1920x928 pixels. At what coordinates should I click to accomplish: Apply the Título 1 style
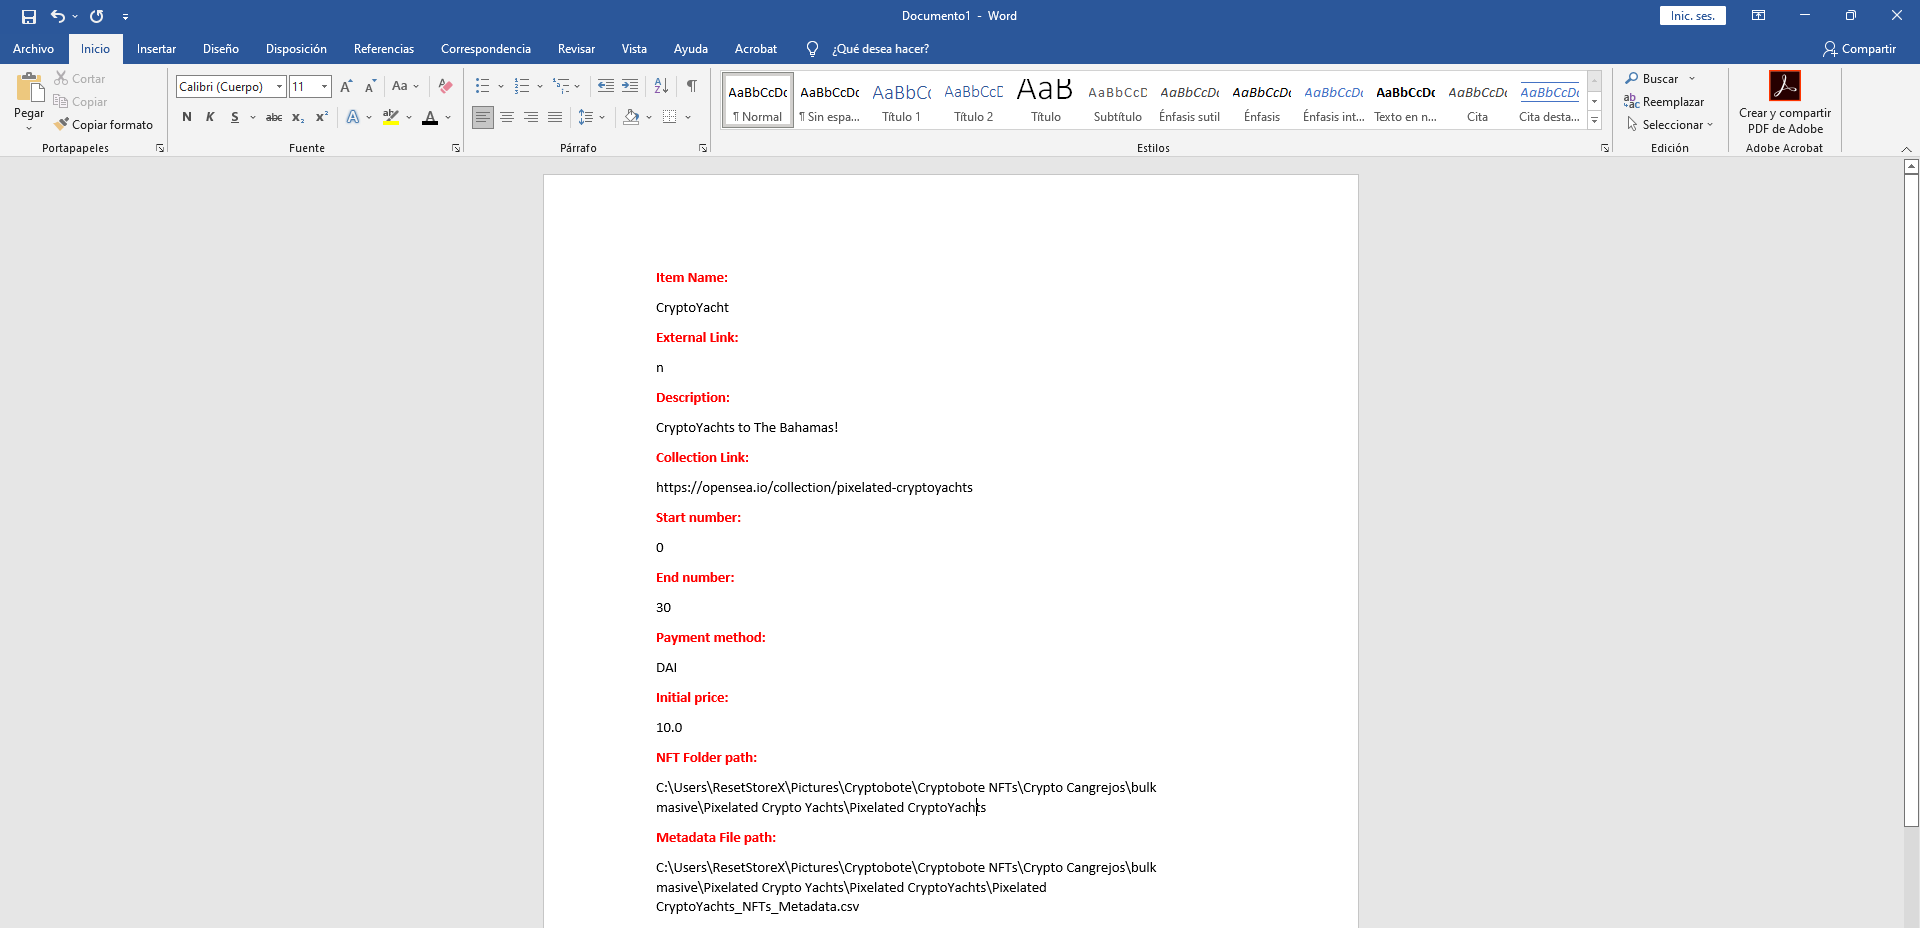(902, 100)
